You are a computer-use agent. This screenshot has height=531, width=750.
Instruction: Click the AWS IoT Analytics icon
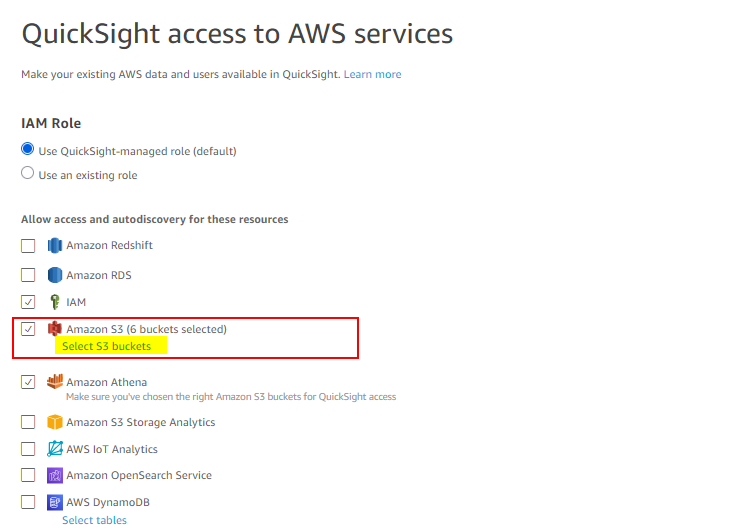click(55, 449)
